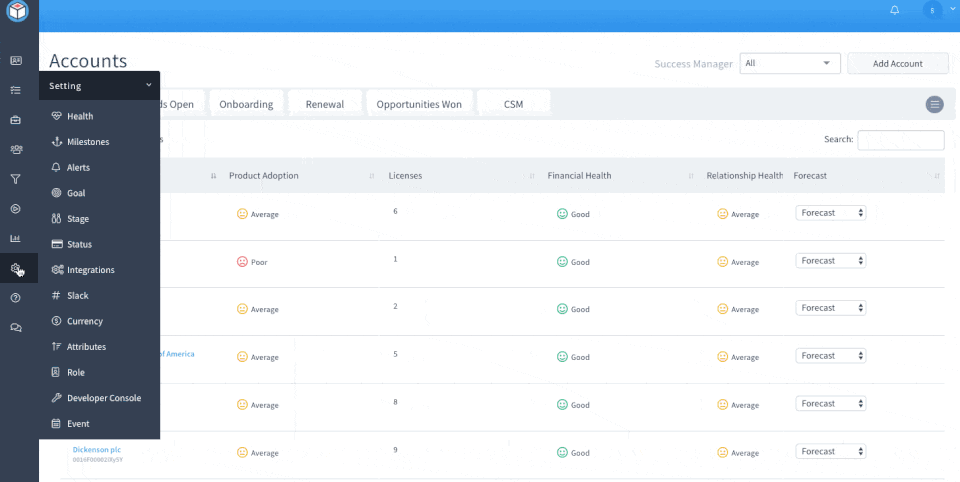960x482 pixels.
Task: Open the notifications bell icon
Action: point(894,10)
